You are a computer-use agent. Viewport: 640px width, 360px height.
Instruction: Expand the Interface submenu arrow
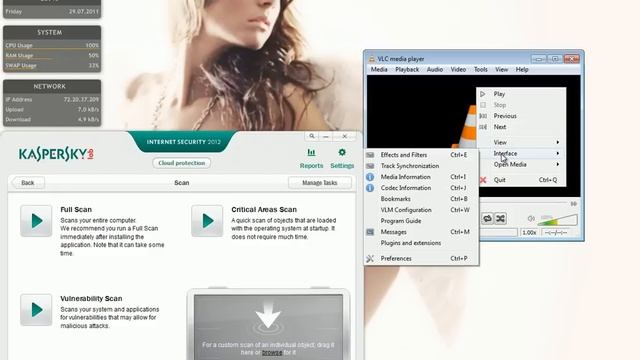558,153
